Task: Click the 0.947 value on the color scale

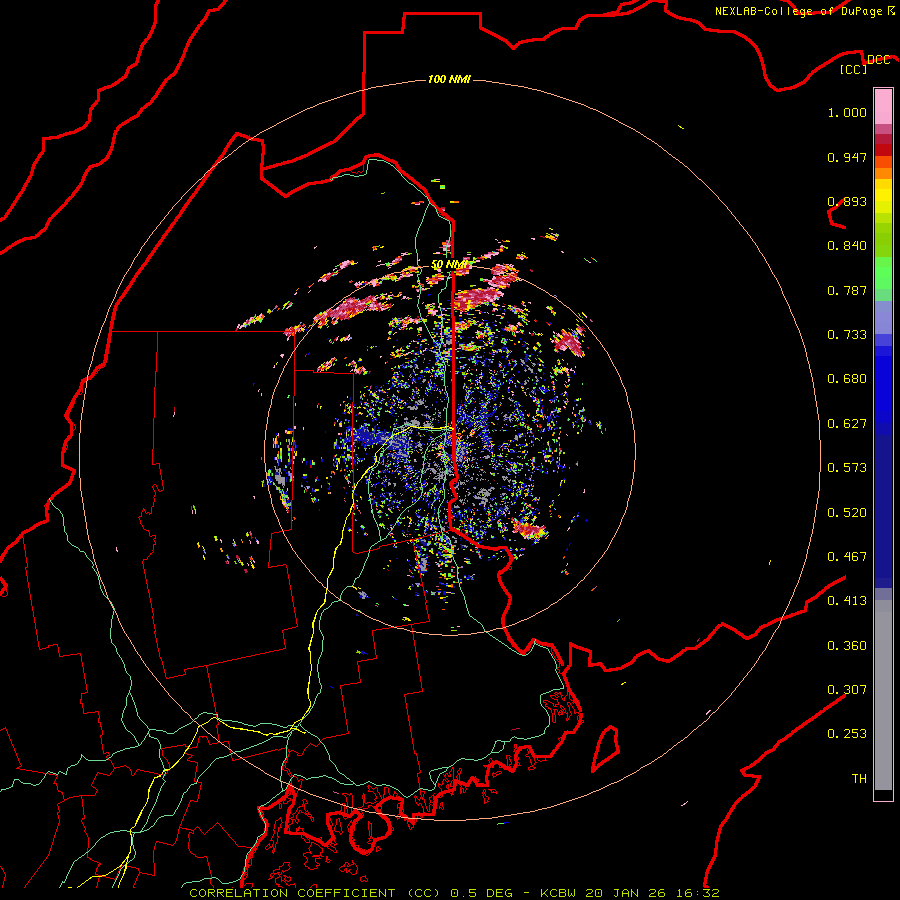Action: (847, 157)
